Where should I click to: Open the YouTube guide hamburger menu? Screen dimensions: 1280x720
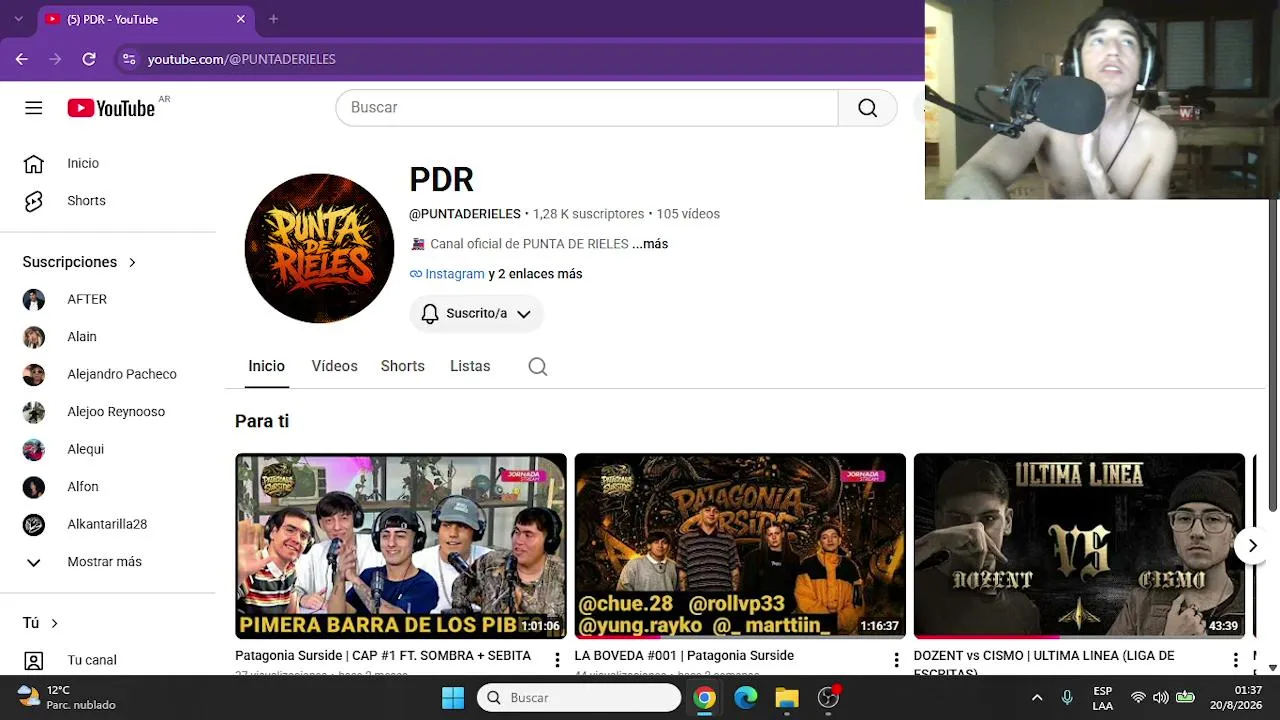pyautogui.click(x=34, y=108)
